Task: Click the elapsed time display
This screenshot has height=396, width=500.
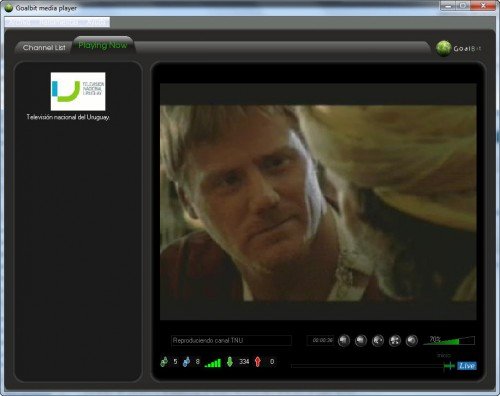Action: [320, 340]
